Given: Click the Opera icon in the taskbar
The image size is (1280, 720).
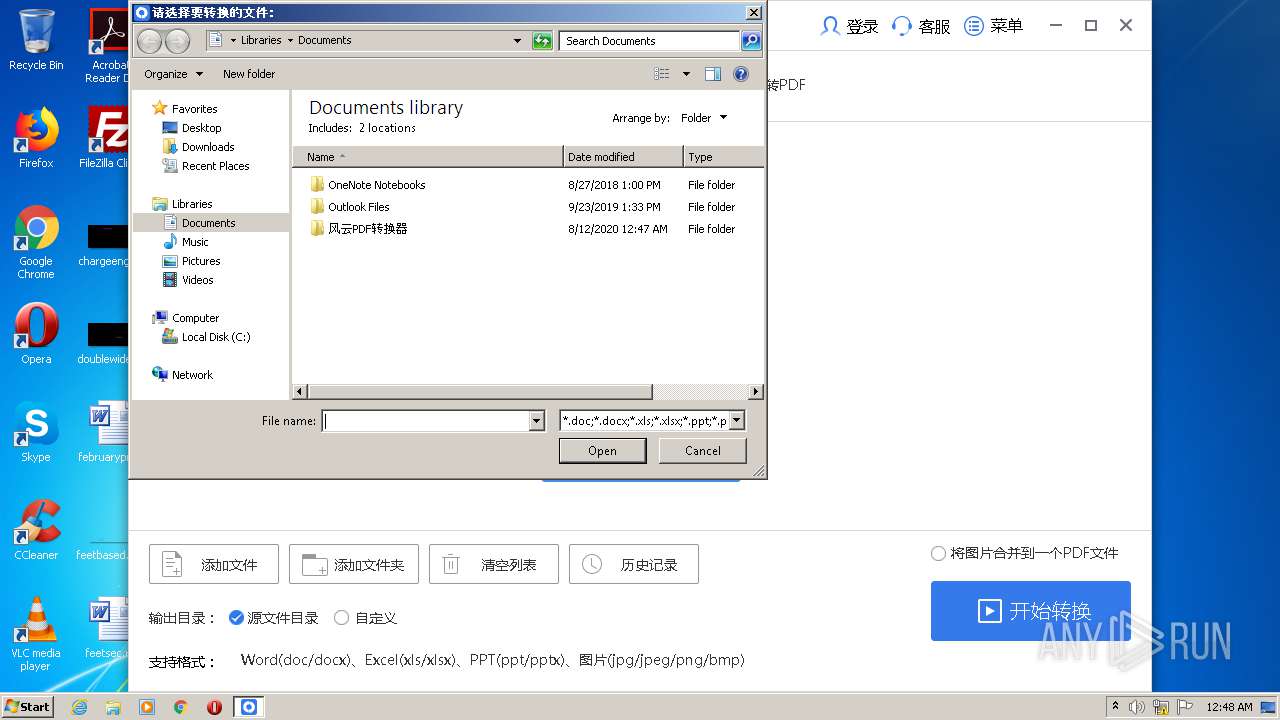Looking at the screenshot, I should pyautogui.click(x=214, y=707).
